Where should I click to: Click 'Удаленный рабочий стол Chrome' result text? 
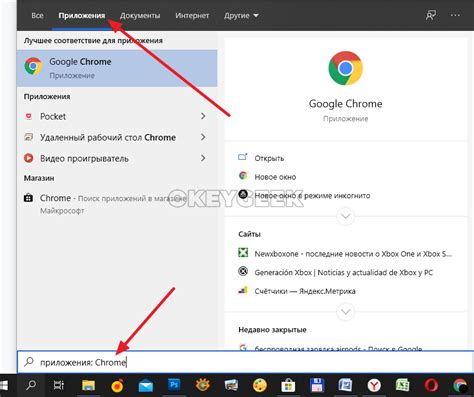tap(108, 137)
